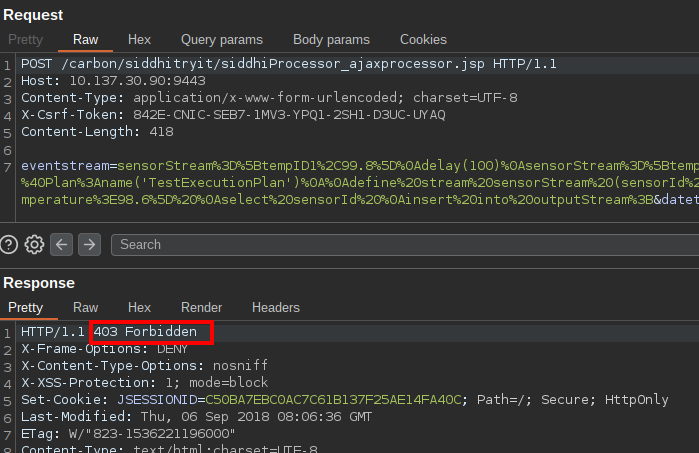Image resolution: width=699 pixels, height=453 pixels.
Task: Go to next search match arrow
Action: tap(87, 244)
